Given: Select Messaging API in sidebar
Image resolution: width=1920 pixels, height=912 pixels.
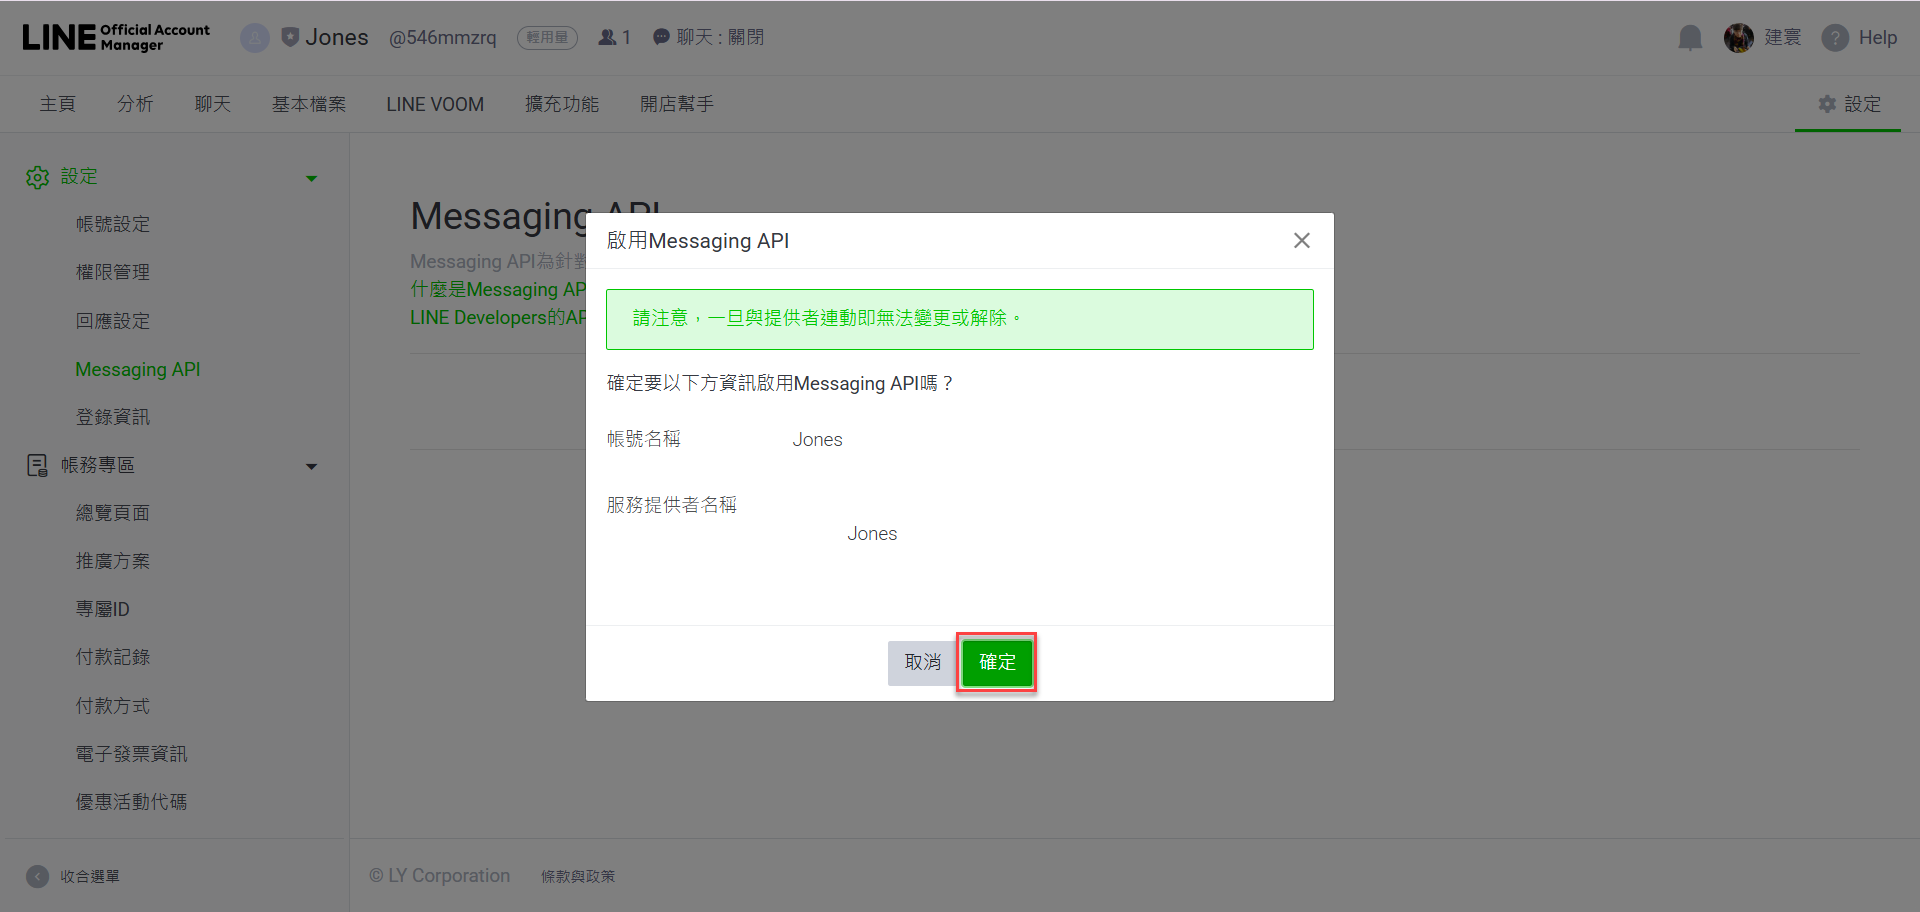Looking at the screenshot, I should tap(138, 369).
